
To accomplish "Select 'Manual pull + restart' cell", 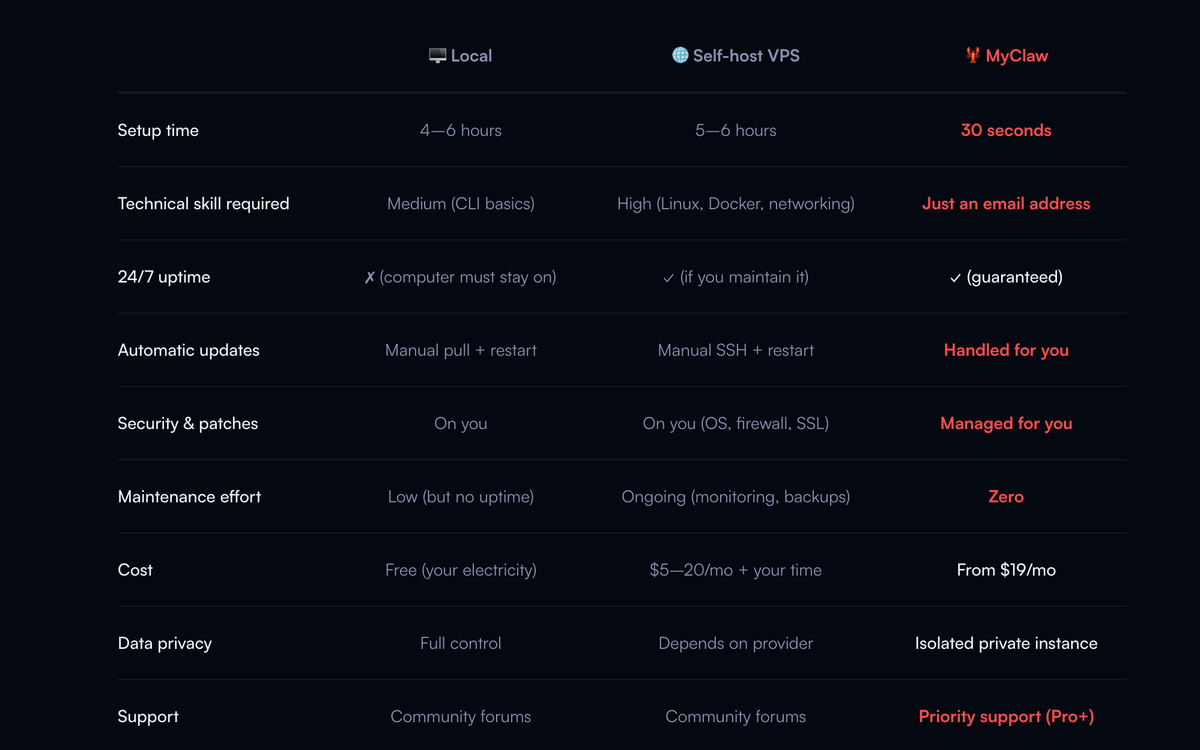I will 461,350.
